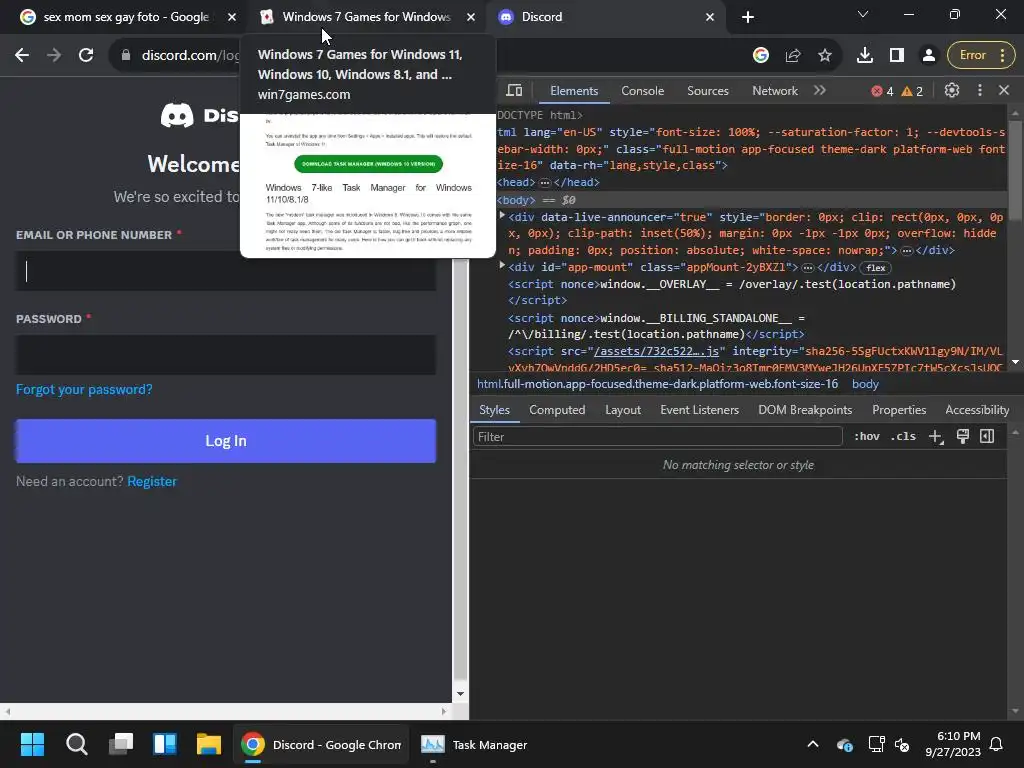
Task: Open Task View on taskbar
Action: coord(121,744)
